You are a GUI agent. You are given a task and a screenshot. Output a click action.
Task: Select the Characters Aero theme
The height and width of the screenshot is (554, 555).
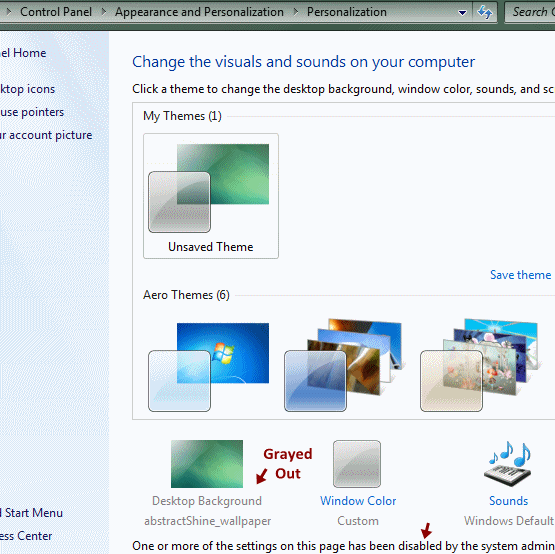click(x=480, y=365)
